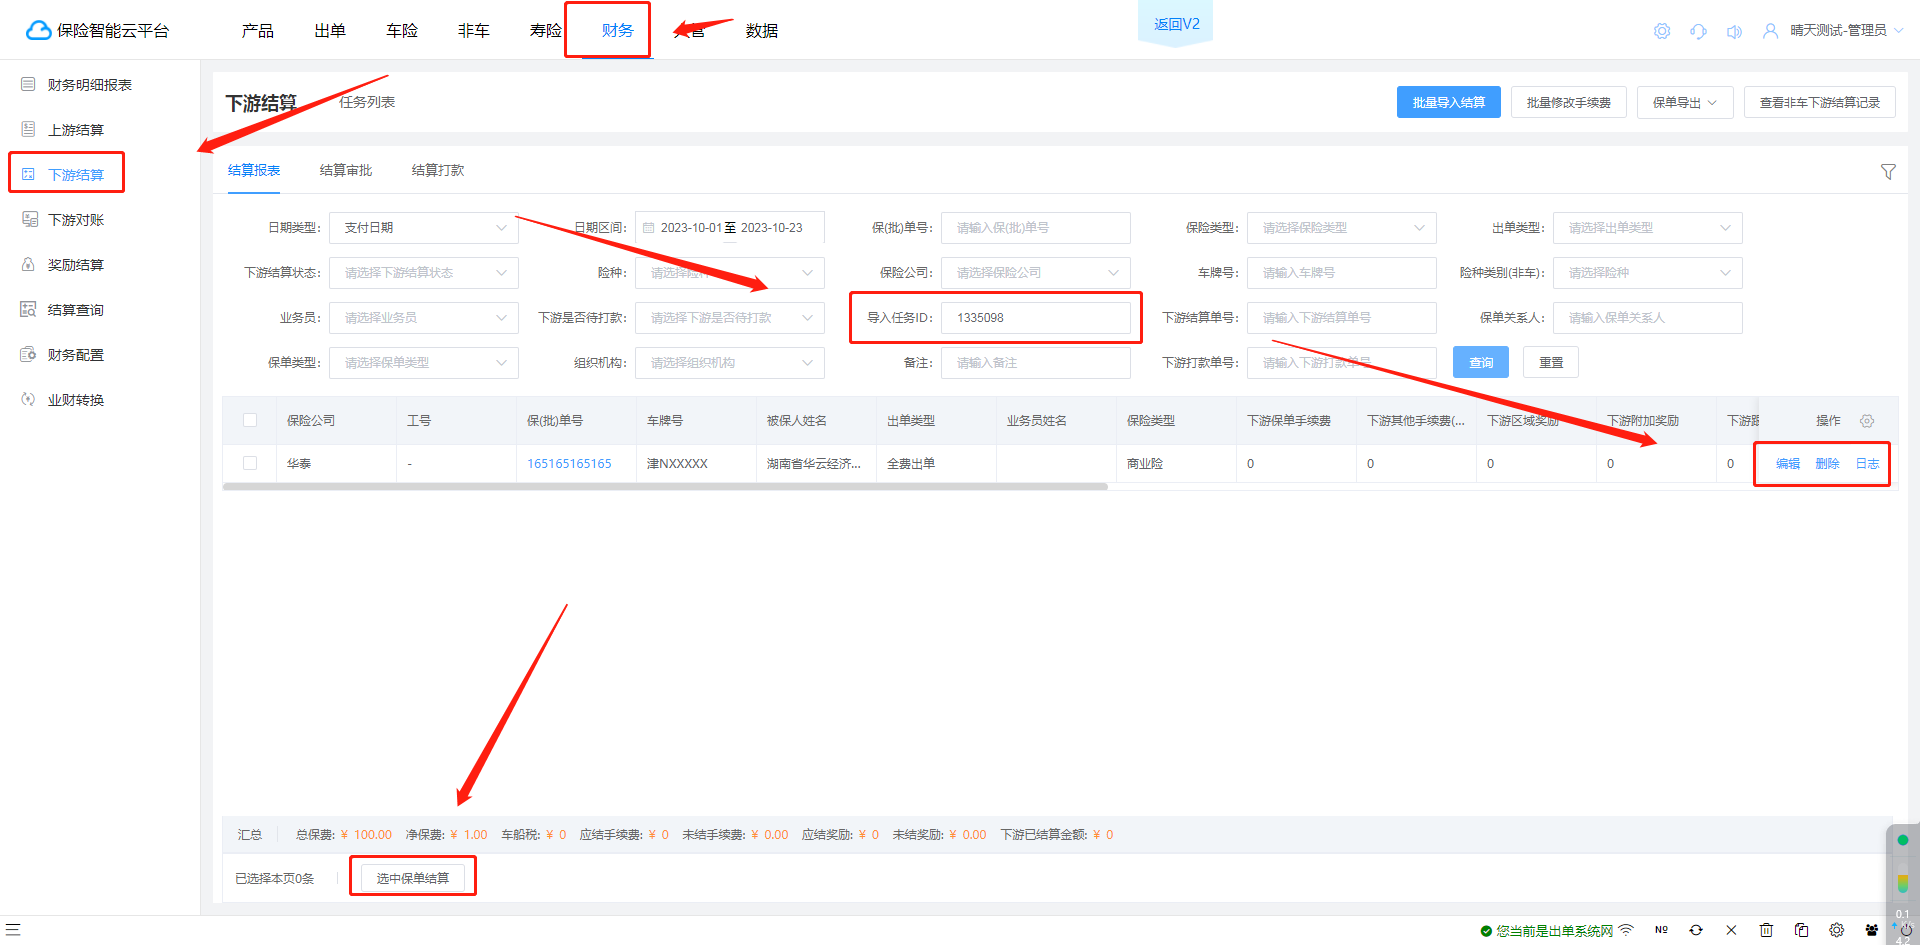Open policy number link 165165165165
This screenshot has width=1920, height=945.
pyautogui.click(x=569, y=464)
